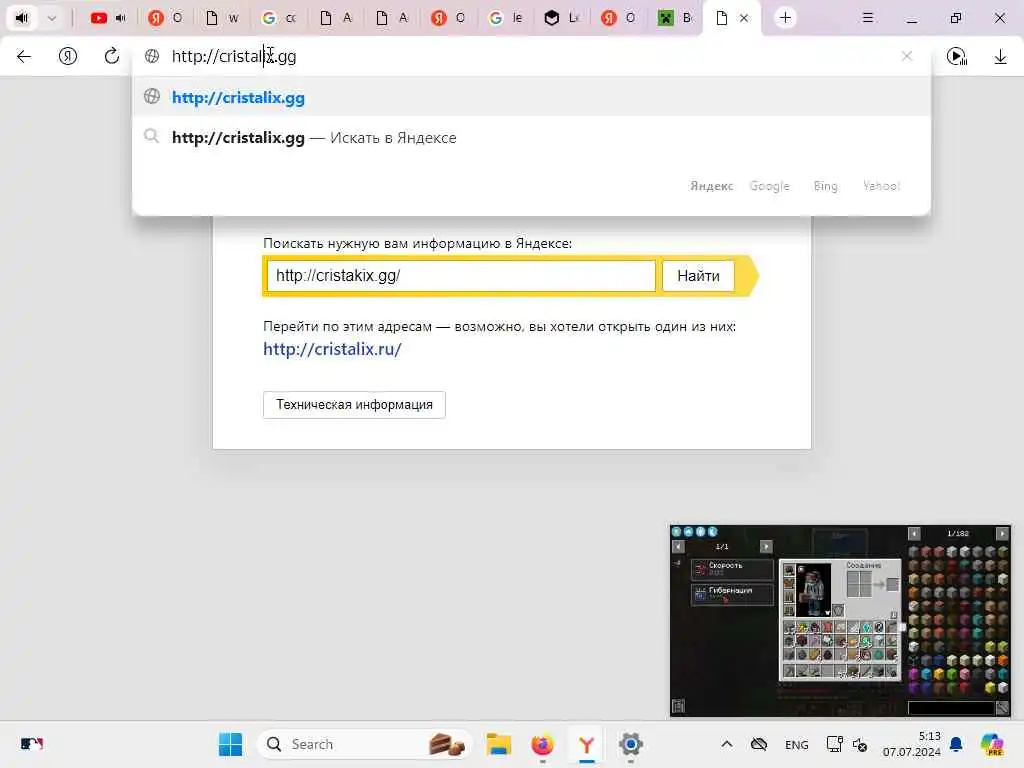Click the muted volume tray icon
Viewport: 1024px width, 768px height.
[x=860, y=744]
